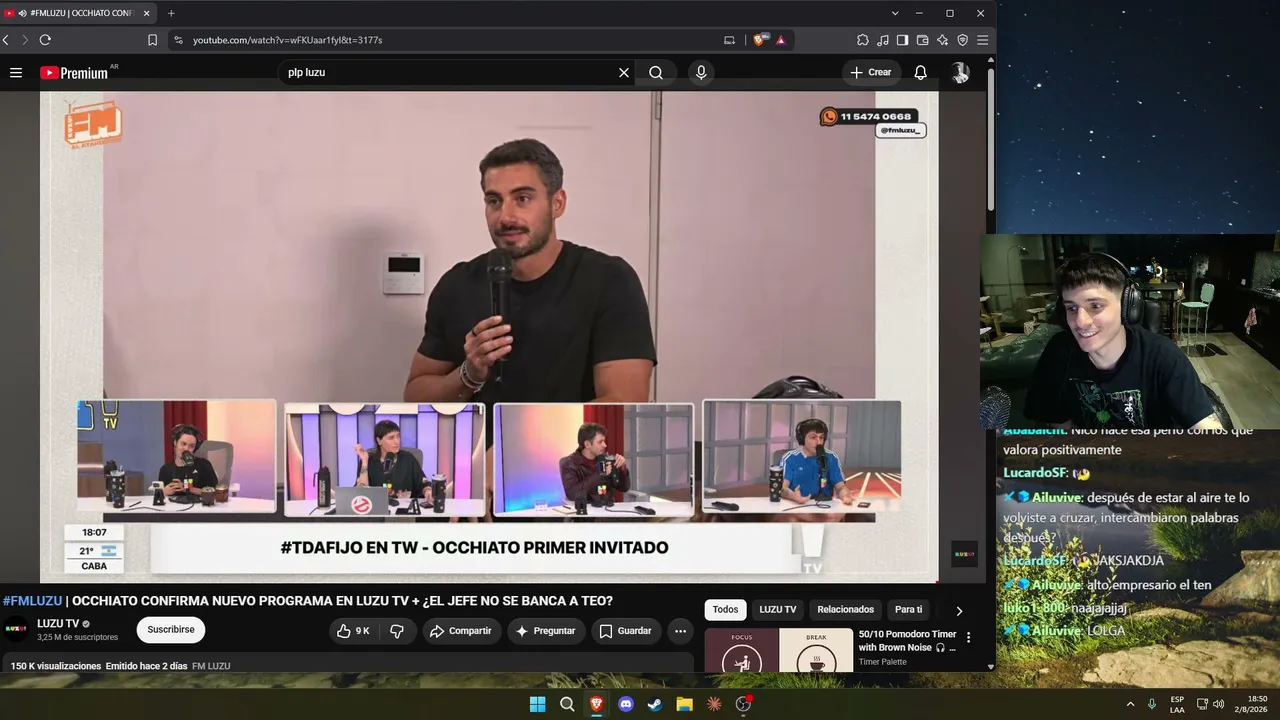Go to YouTube Premium home logo
Screen dimensions: 1280x720
pyautogui.click(x=74, y=72)
